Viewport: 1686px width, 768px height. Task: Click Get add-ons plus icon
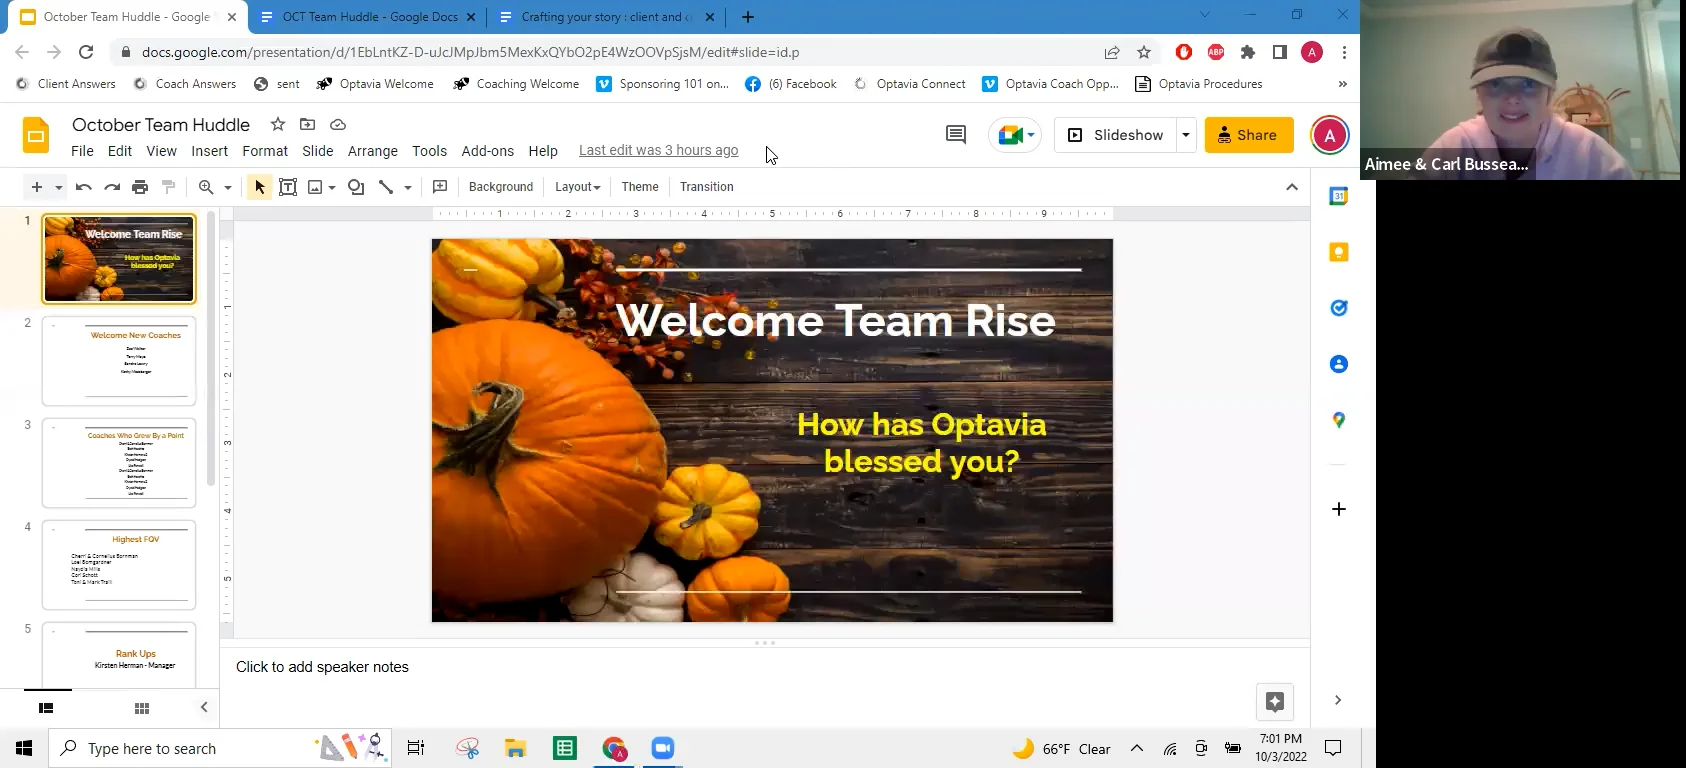tap(1339, 509)
